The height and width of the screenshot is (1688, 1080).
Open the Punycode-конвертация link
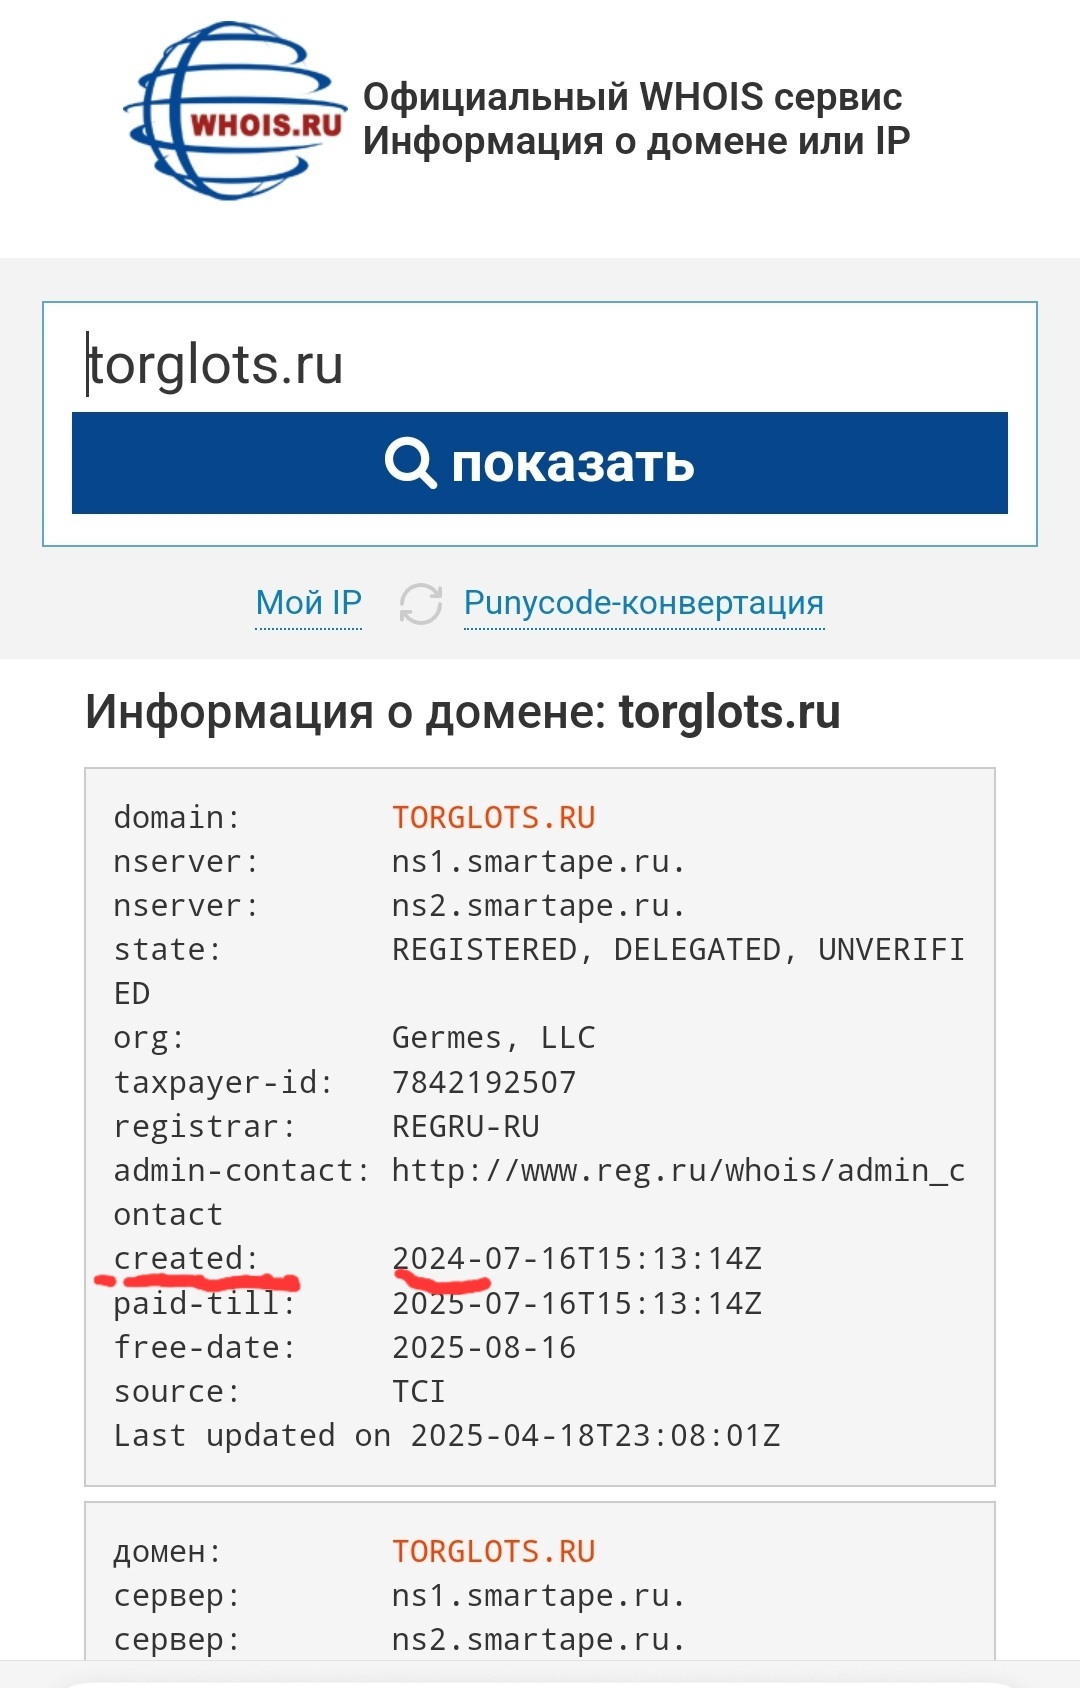643,603
